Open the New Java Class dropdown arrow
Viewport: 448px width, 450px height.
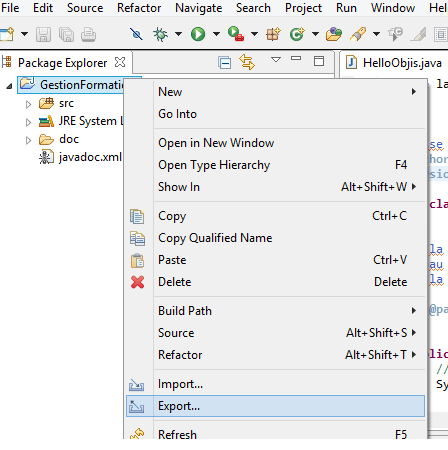tap(315, 34)
